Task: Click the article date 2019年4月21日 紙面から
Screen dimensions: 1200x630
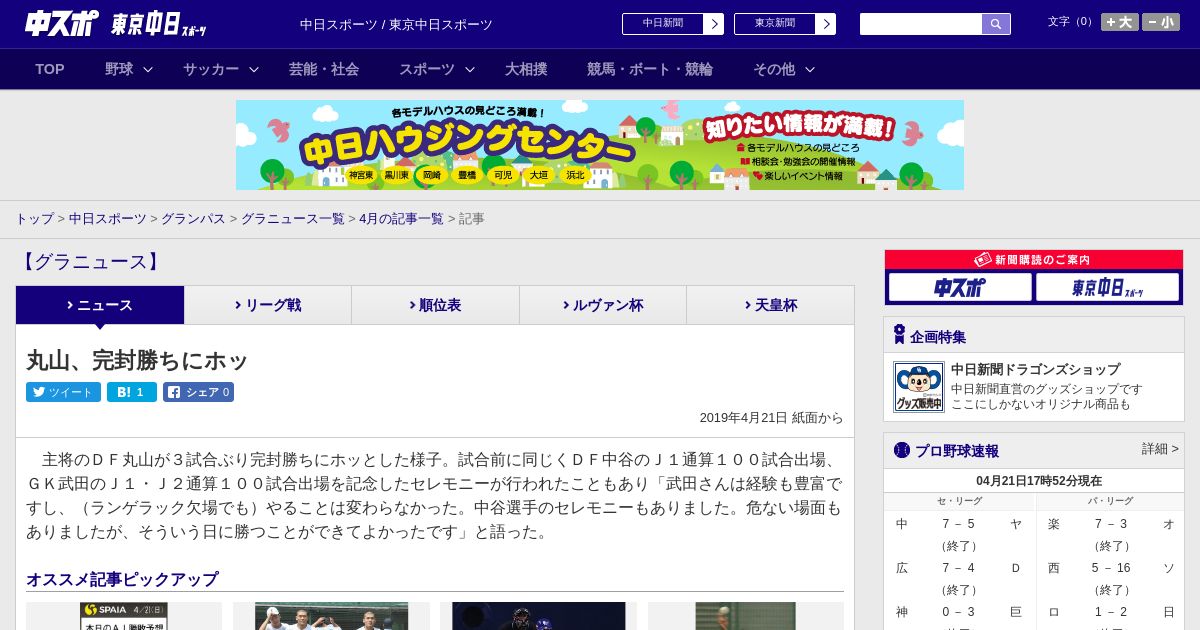Action: (771, 418)
